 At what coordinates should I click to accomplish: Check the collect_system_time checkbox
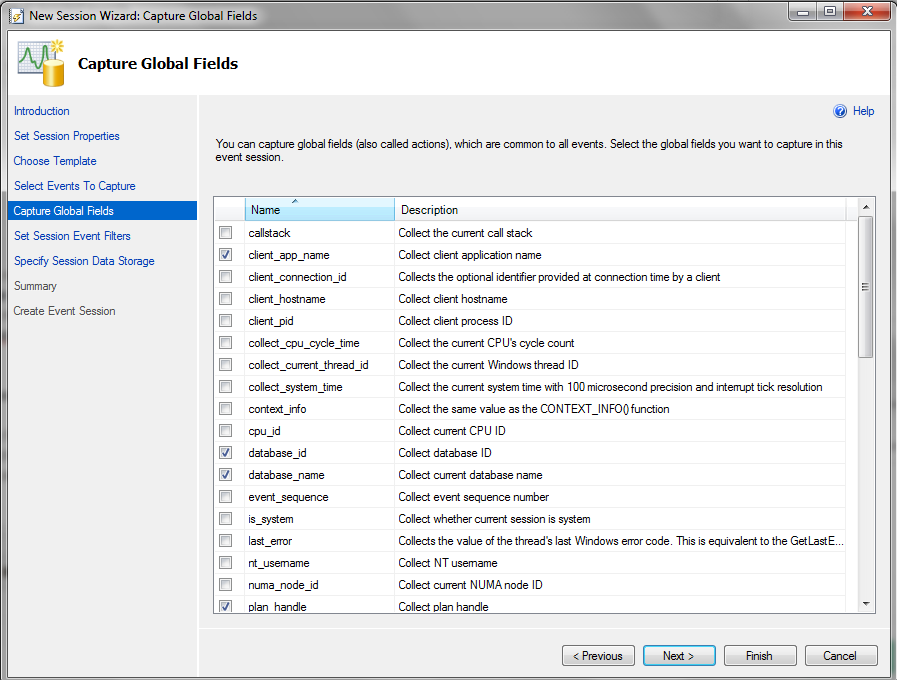(226, 387)
